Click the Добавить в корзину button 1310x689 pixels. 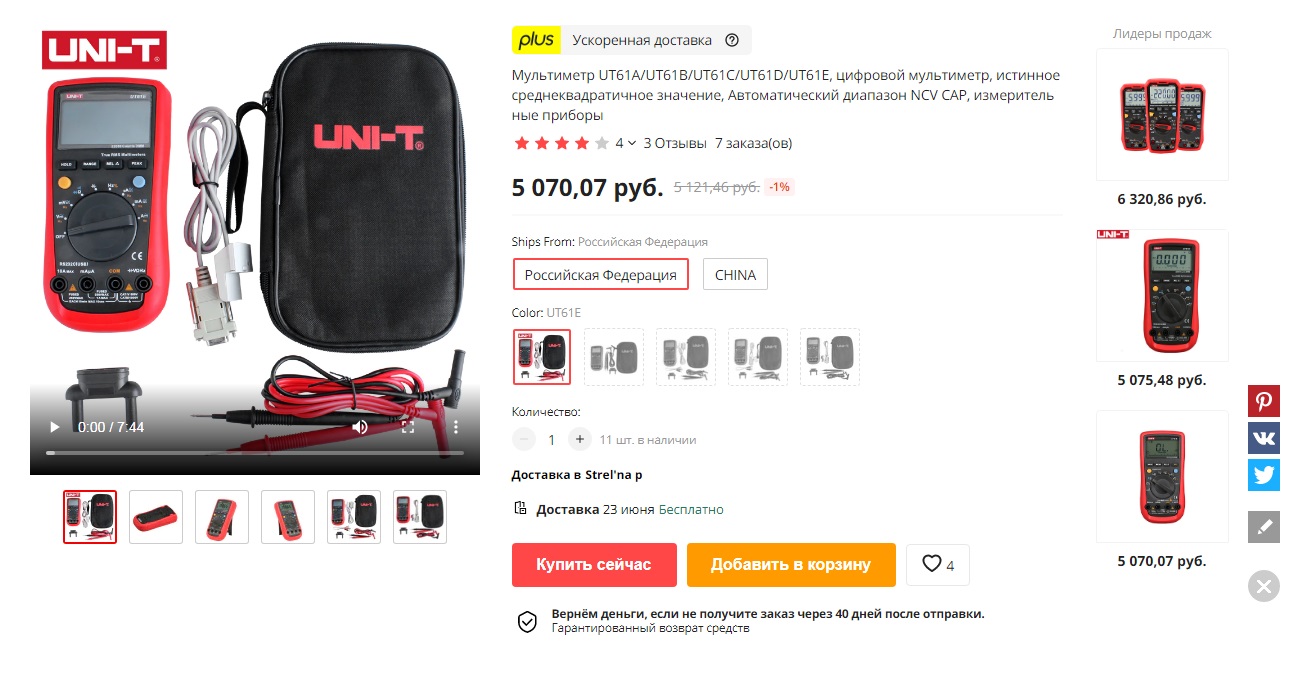click(x=791, y=565)
